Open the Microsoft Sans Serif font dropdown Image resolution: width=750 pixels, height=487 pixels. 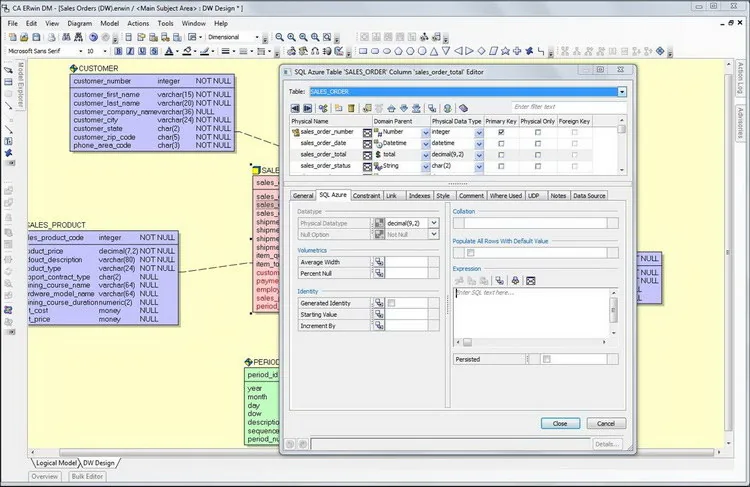(x=80, y=51)
